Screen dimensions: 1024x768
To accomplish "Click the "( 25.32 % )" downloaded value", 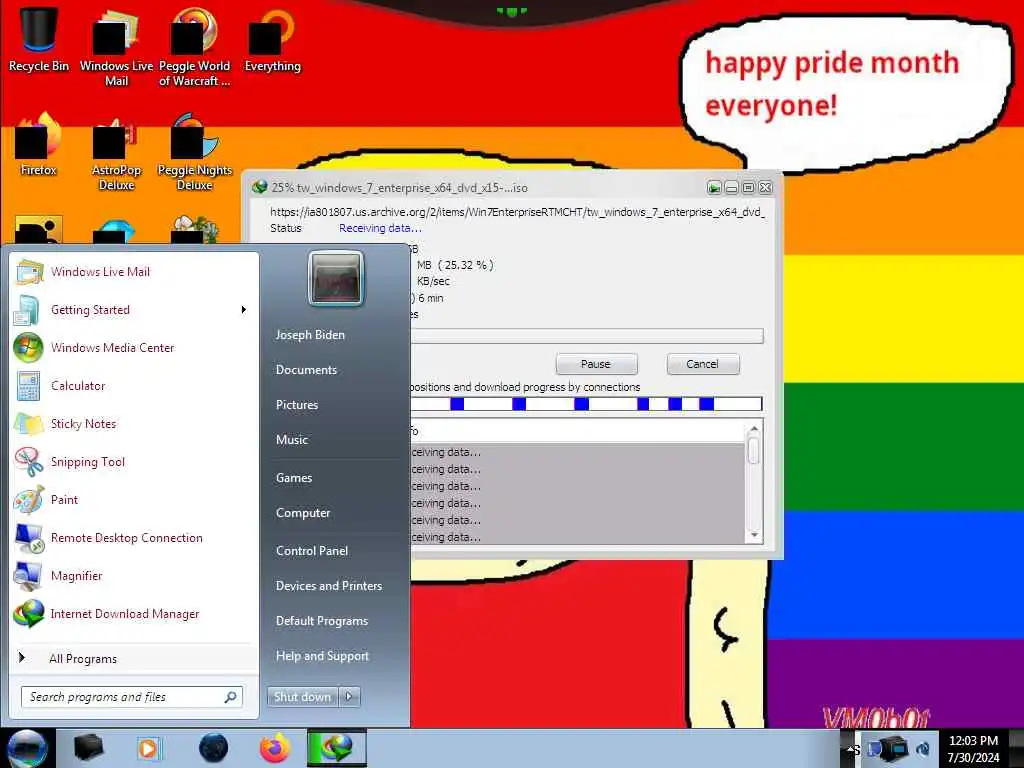I will 466,265.
